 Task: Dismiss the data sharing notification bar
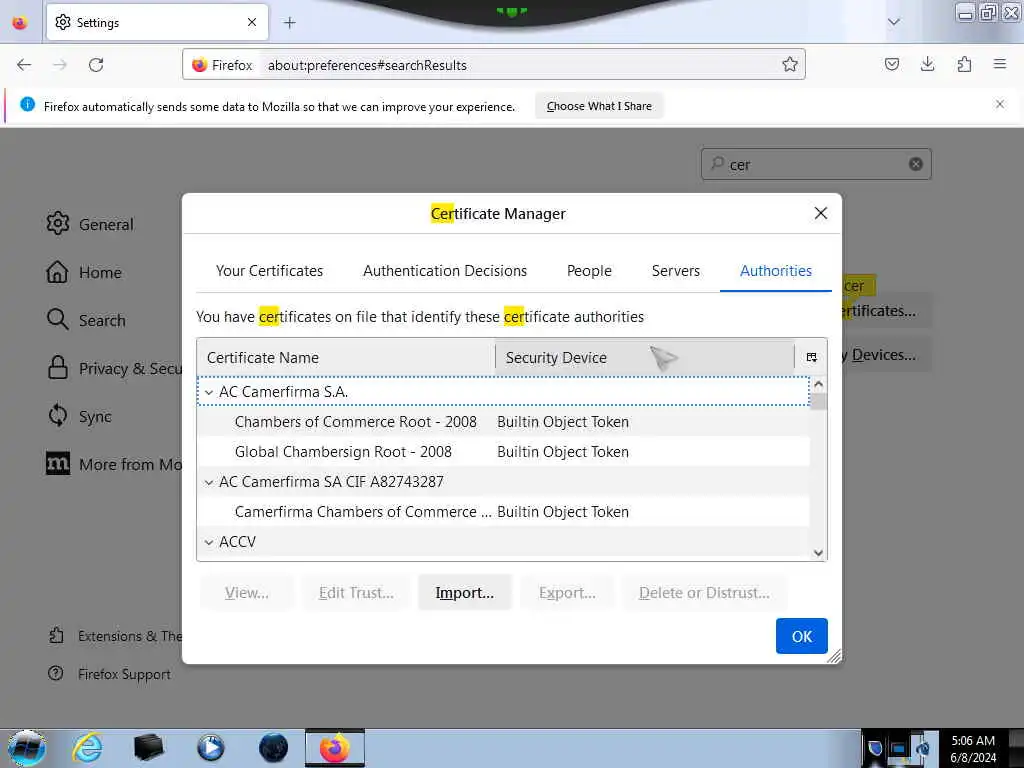point(1000,104)
